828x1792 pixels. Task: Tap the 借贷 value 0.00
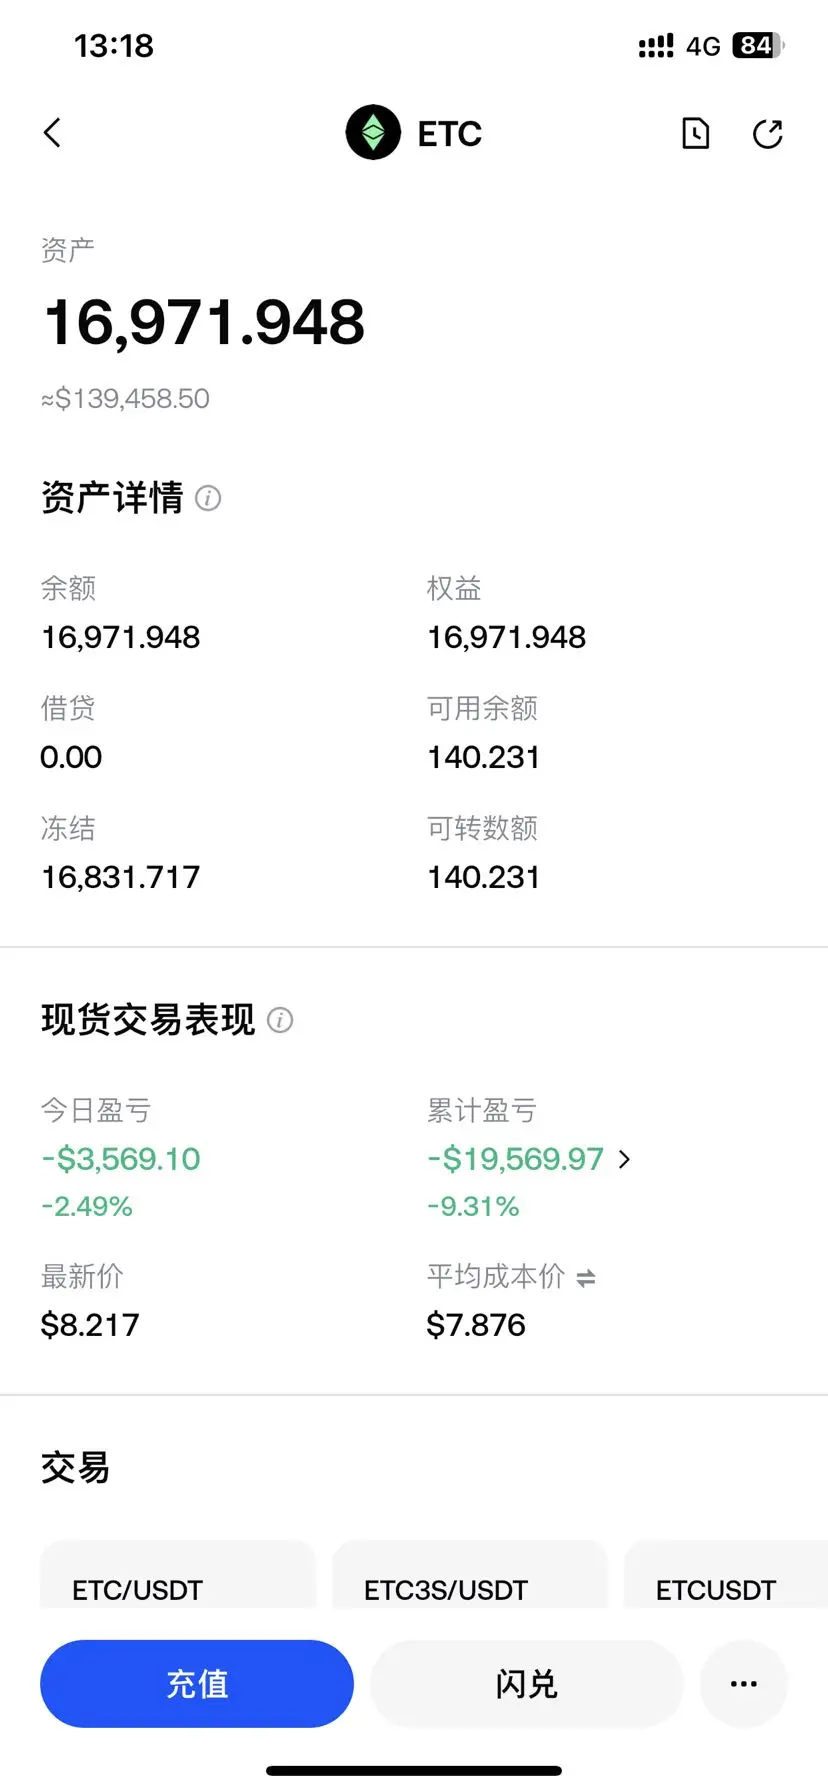point(71,757)
